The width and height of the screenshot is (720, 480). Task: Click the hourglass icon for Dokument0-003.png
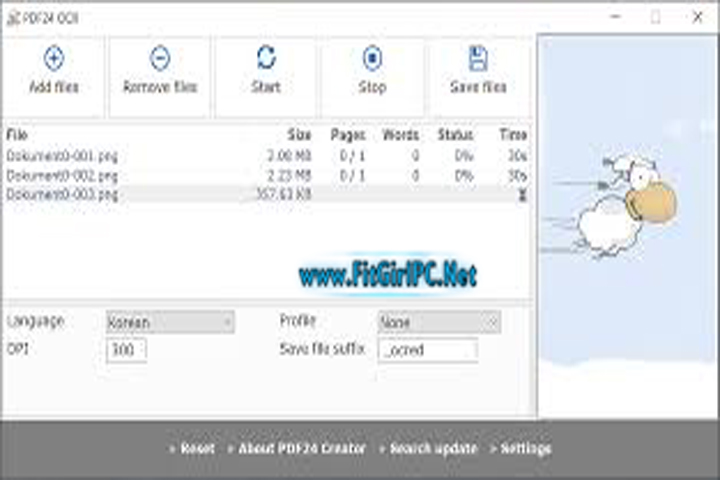pos(521,195)
